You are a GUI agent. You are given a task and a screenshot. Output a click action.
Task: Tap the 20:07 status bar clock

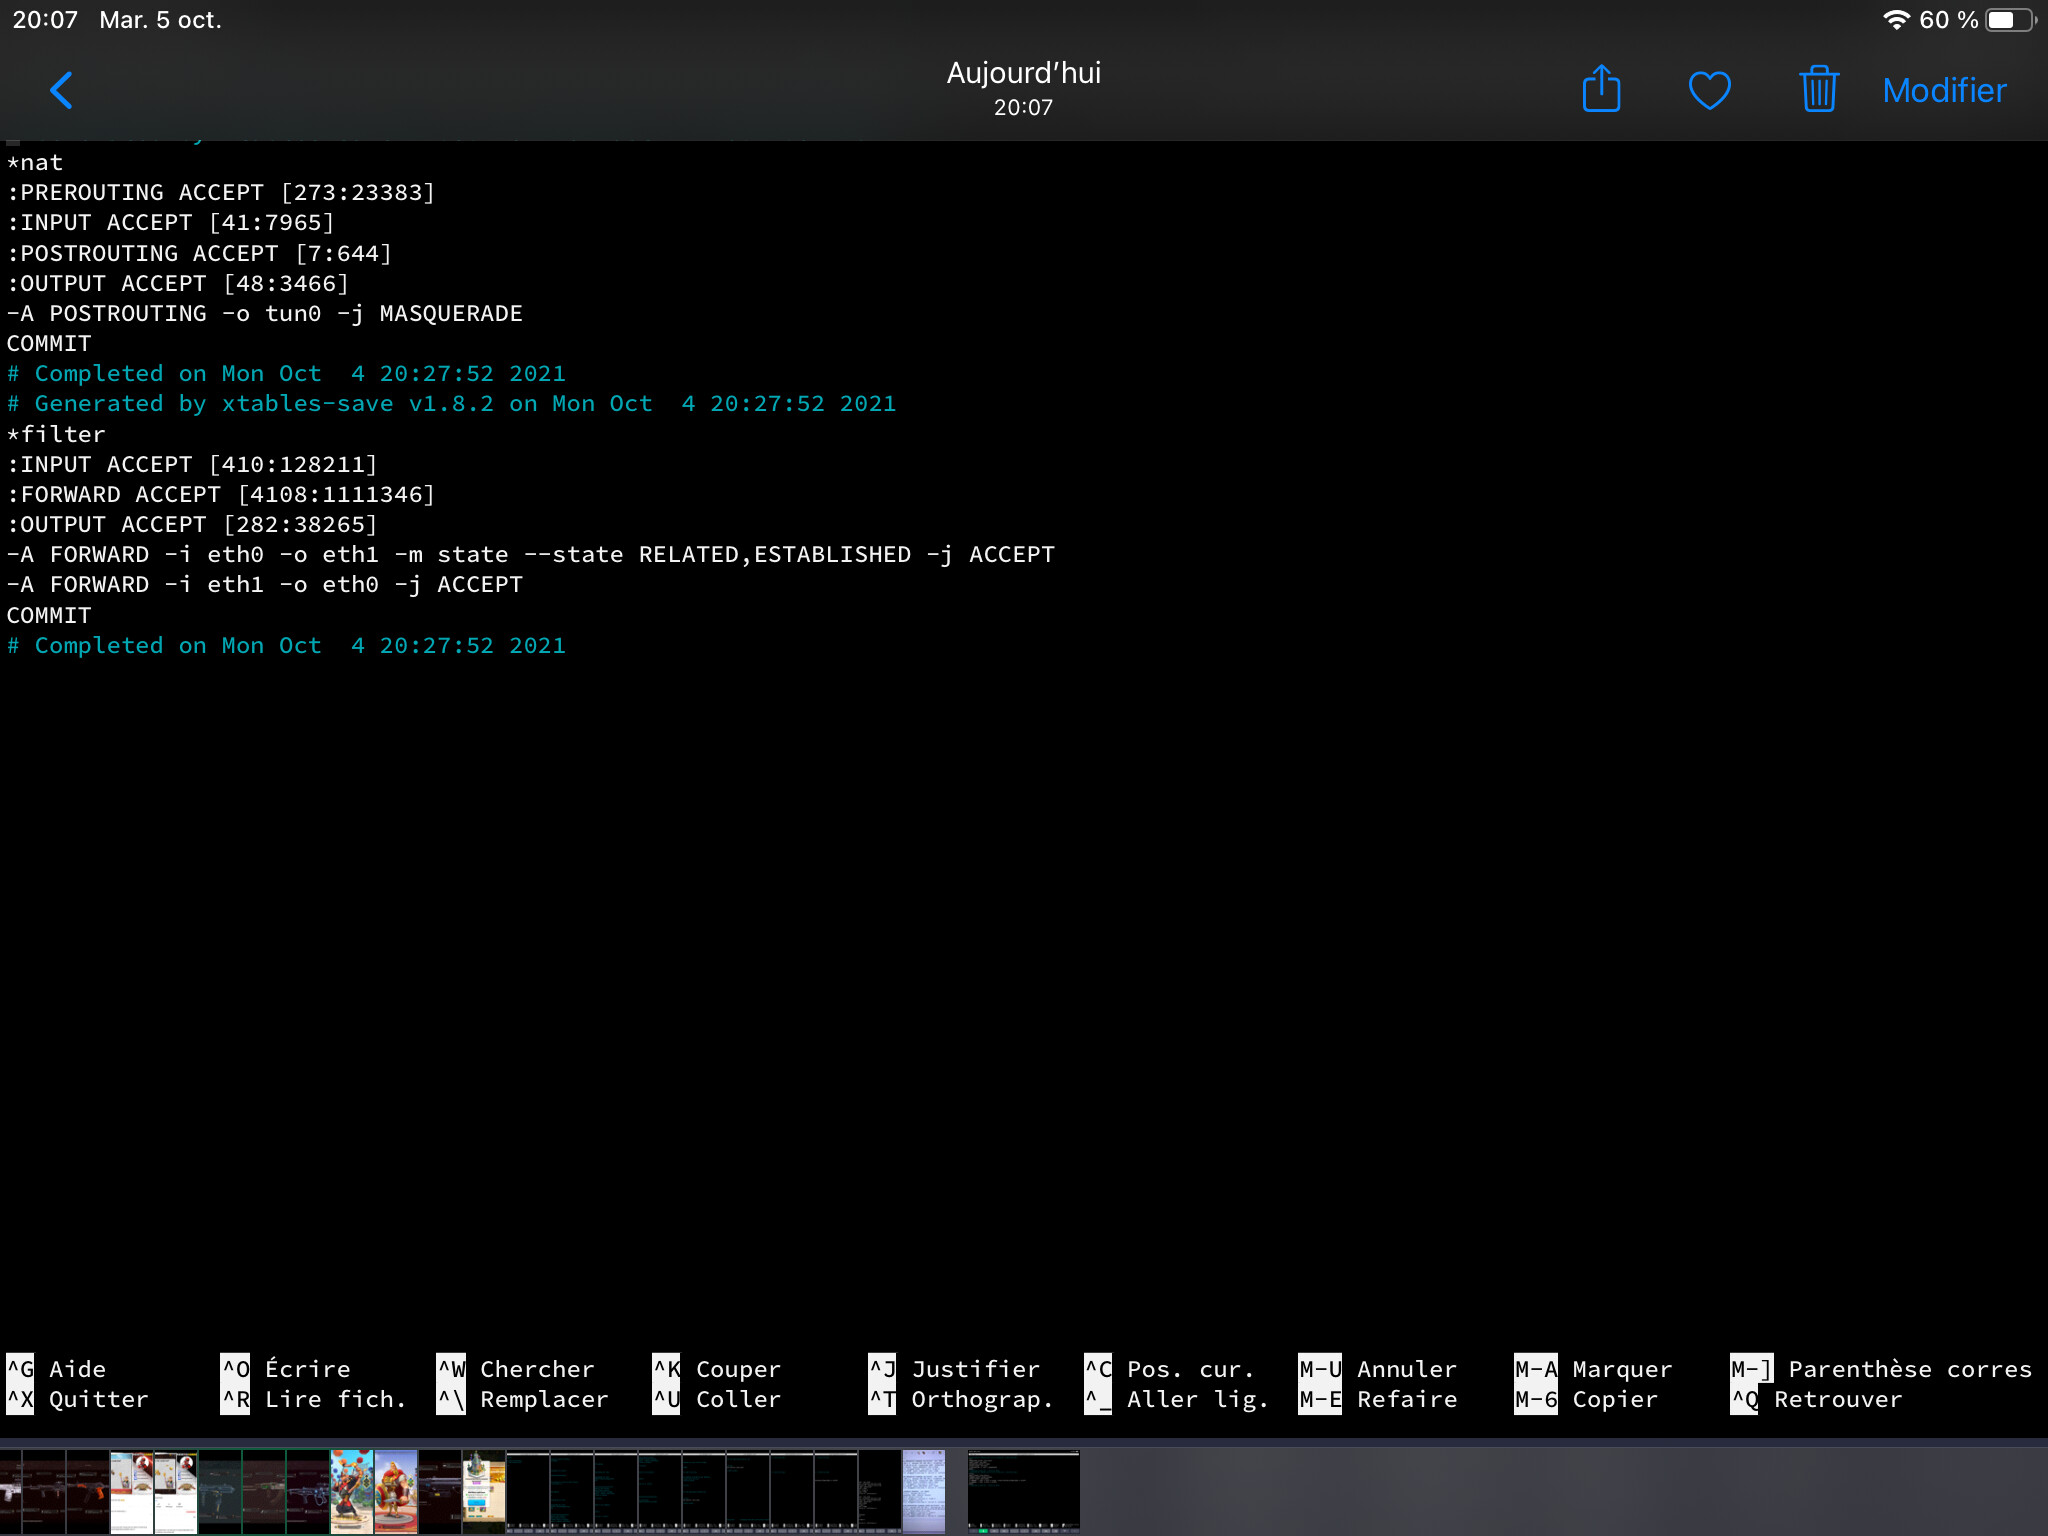pyautogui.click(x=45, y=20)
